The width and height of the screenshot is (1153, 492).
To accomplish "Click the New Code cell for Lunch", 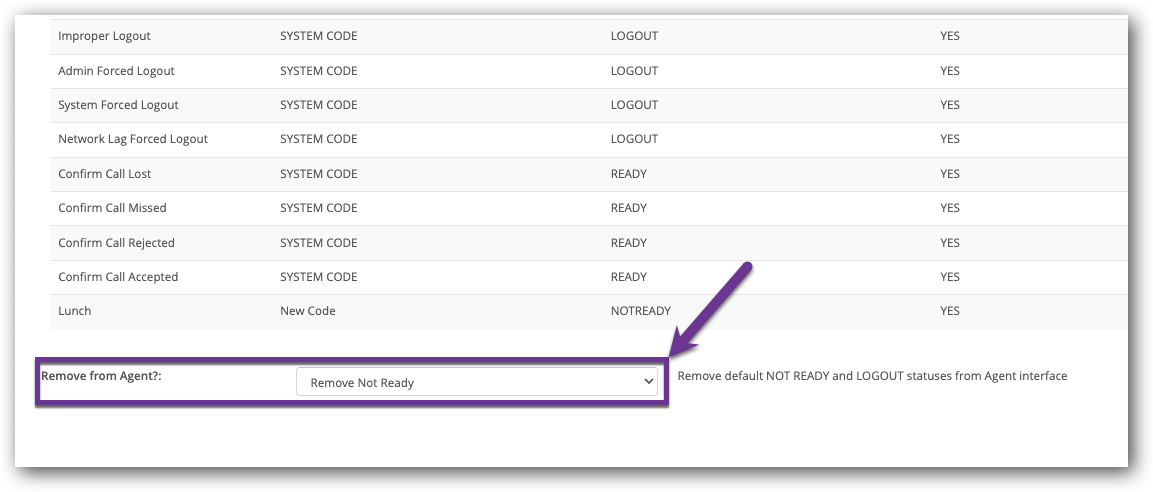I will coord(307,311).
